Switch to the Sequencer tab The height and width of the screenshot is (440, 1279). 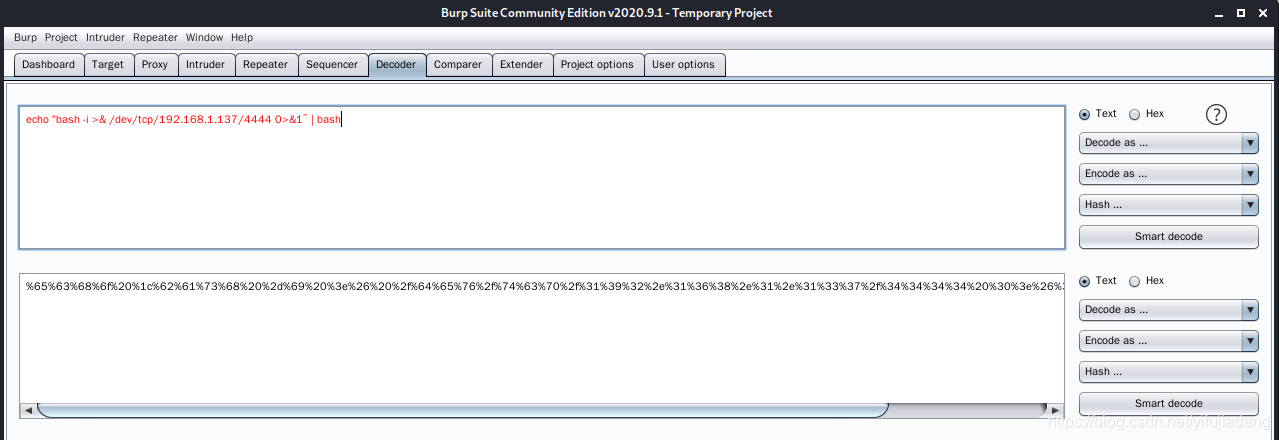point(332,65)
